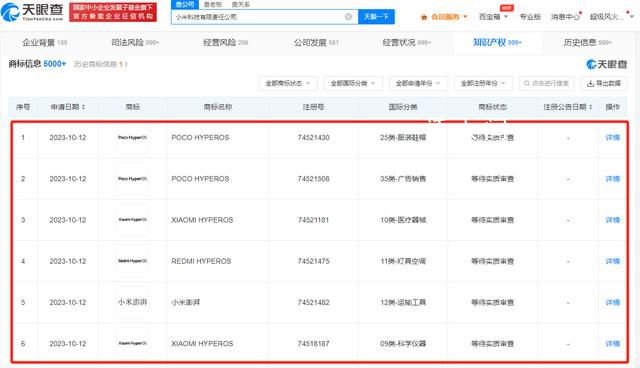Open 详情 for 小米澎湃 74521482
Viewport: 640px width, 368px height.
612,302
